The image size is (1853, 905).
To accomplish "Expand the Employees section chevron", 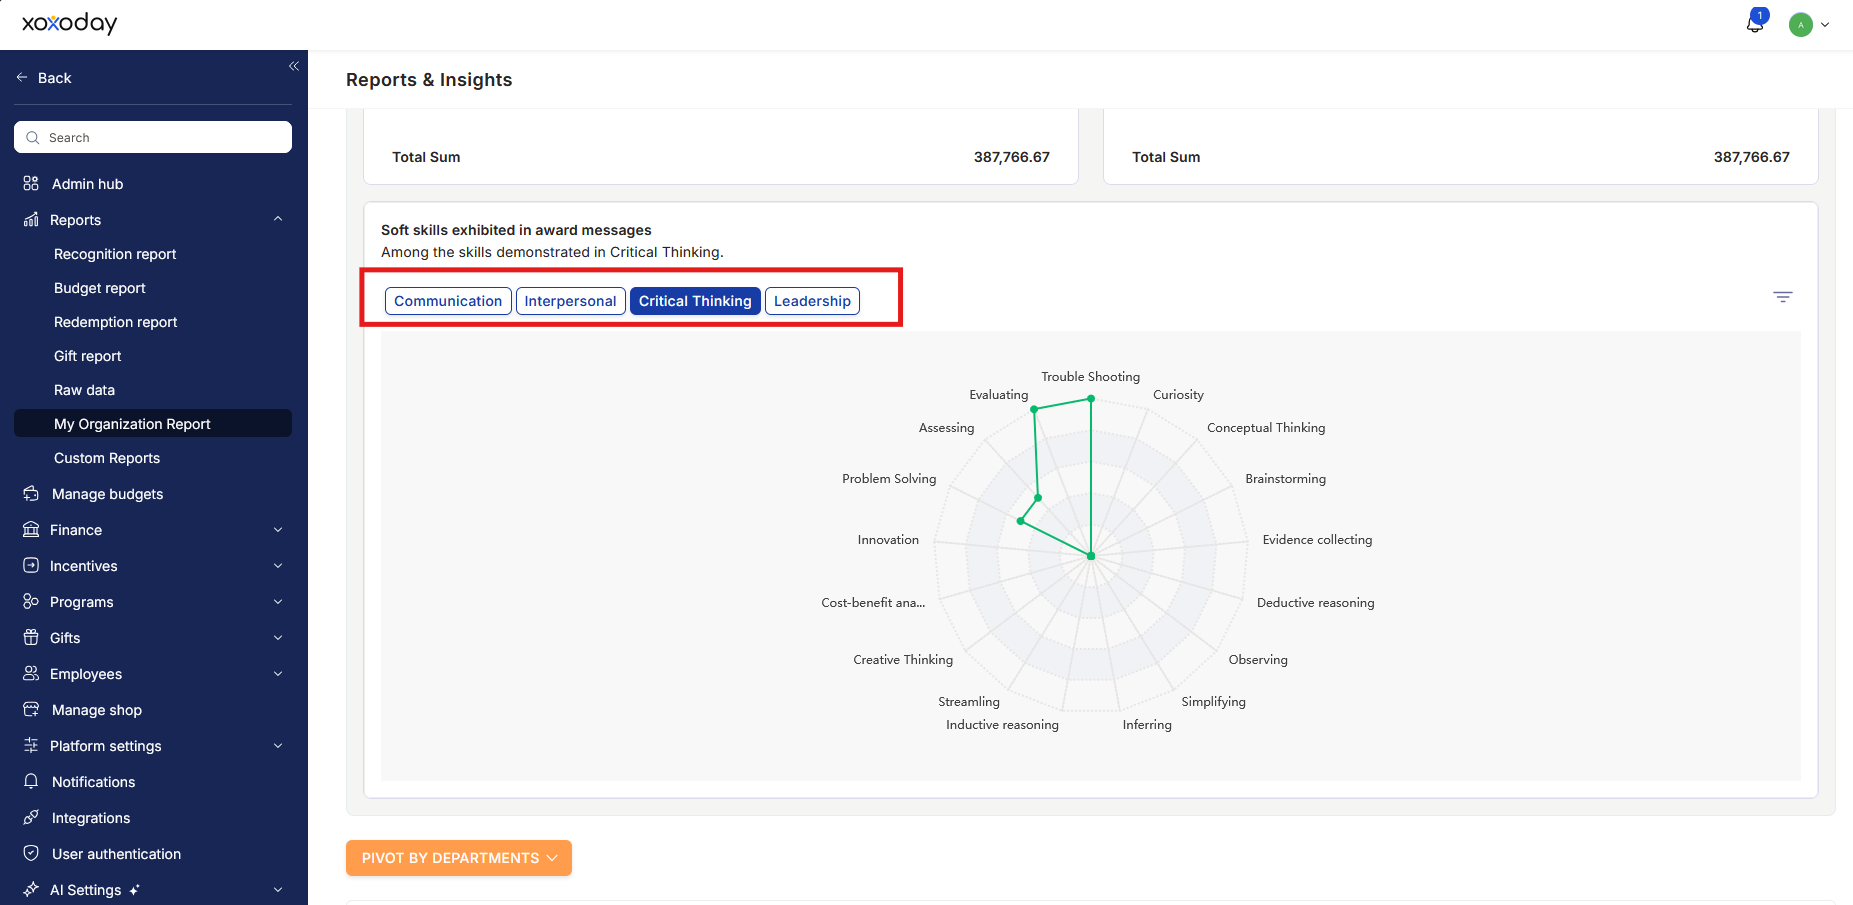I will pyautogui.click(x=278, y=674).
